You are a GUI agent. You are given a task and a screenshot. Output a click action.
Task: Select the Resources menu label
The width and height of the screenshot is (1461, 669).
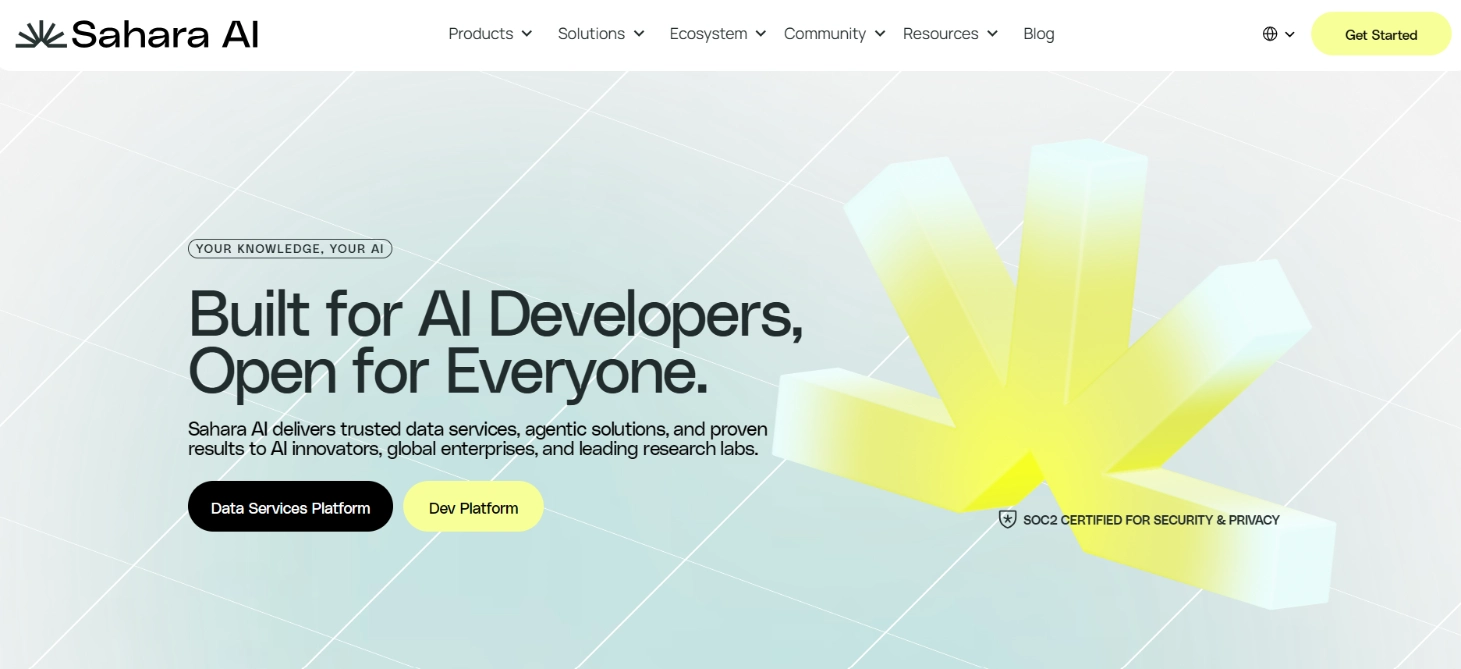pyautogui.click(x=940, y=34)
